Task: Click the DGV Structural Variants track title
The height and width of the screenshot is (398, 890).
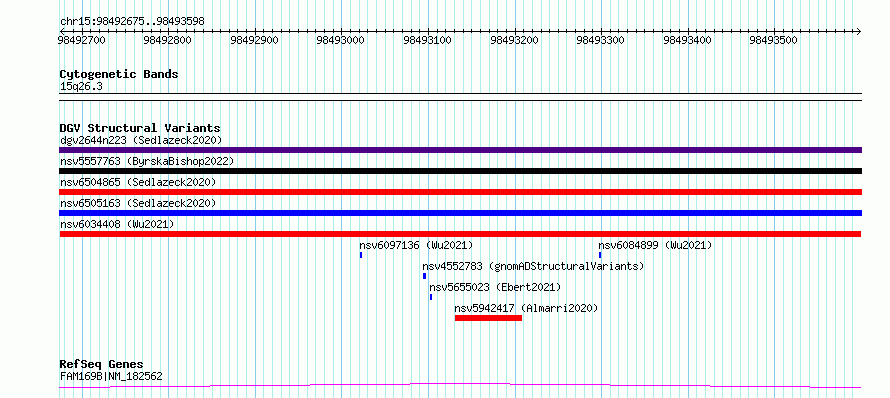Action: pyautogui.click(x=140, y=128)
